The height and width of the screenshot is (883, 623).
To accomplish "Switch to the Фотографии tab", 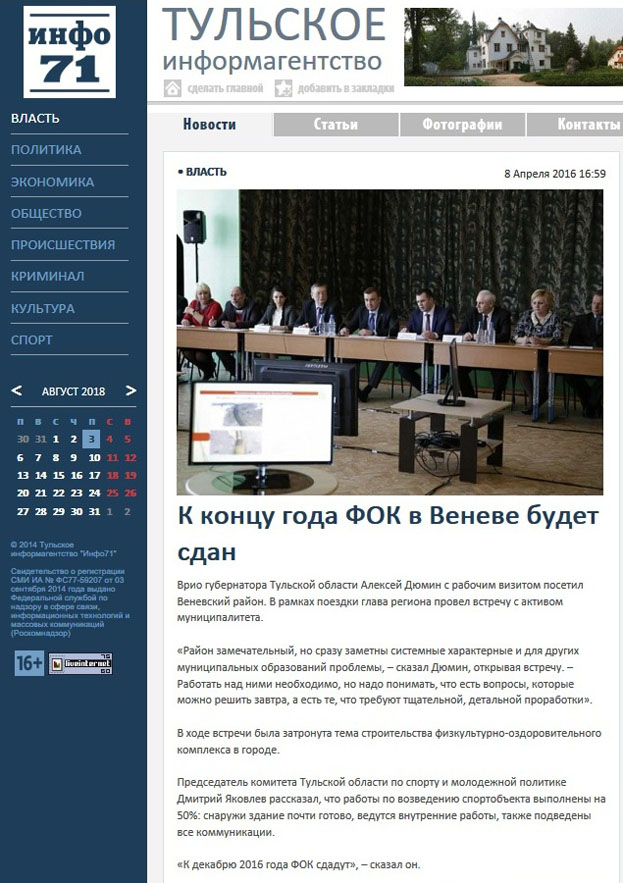I will tap(461, 125).
